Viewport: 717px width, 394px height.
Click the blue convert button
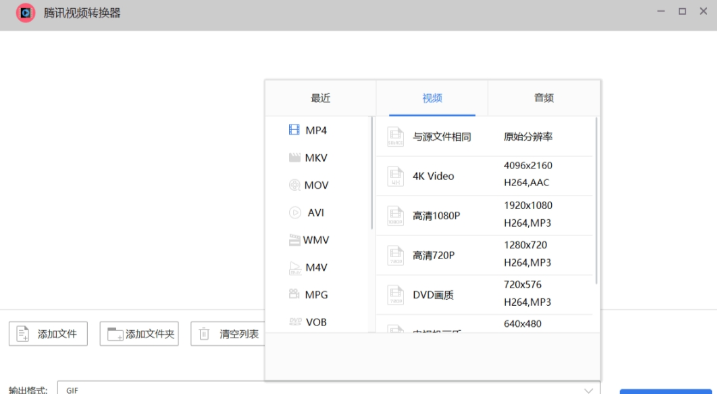(666, 392)
